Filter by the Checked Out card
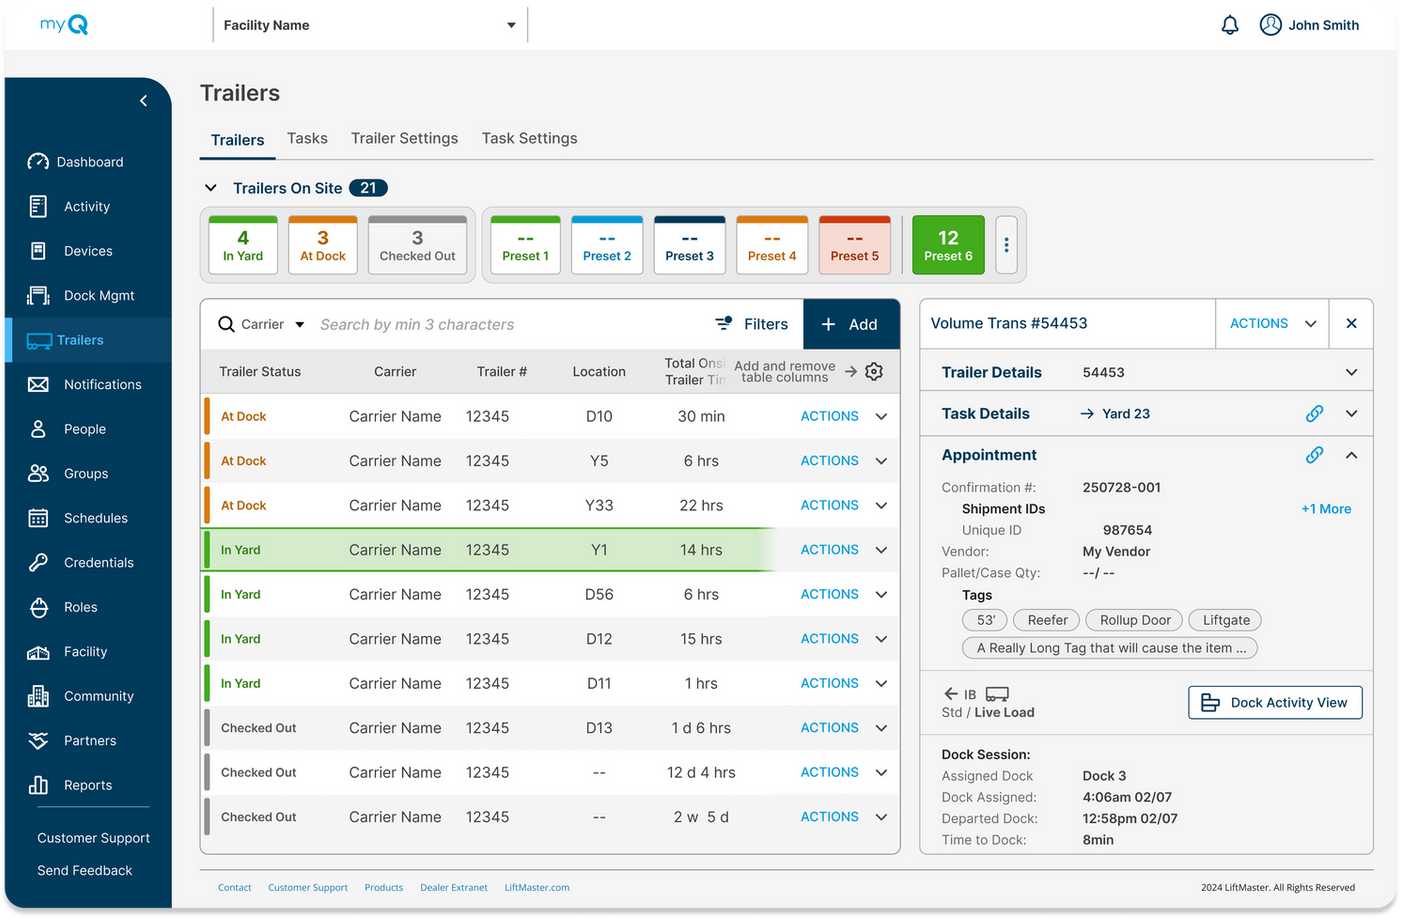 [417, 245]
